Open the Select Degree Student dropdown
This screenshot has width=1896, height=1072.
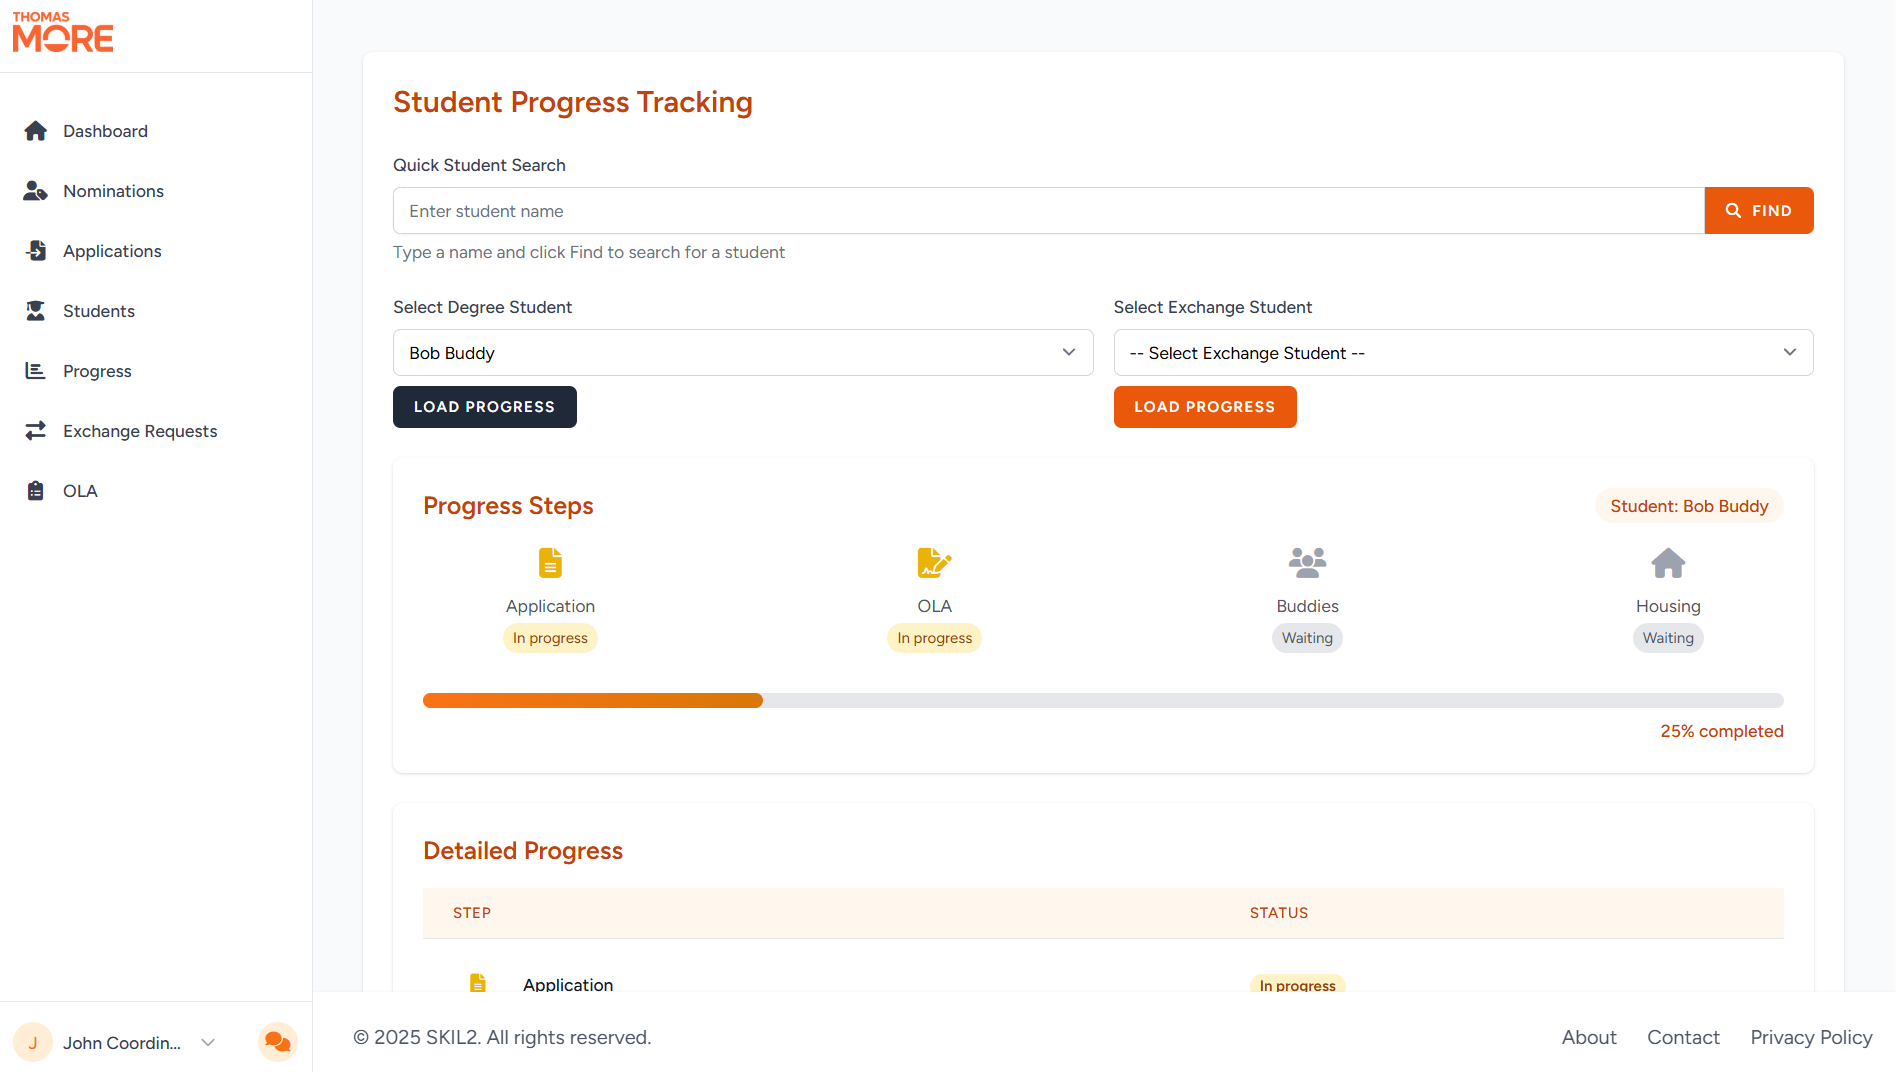tap(742, 352)
